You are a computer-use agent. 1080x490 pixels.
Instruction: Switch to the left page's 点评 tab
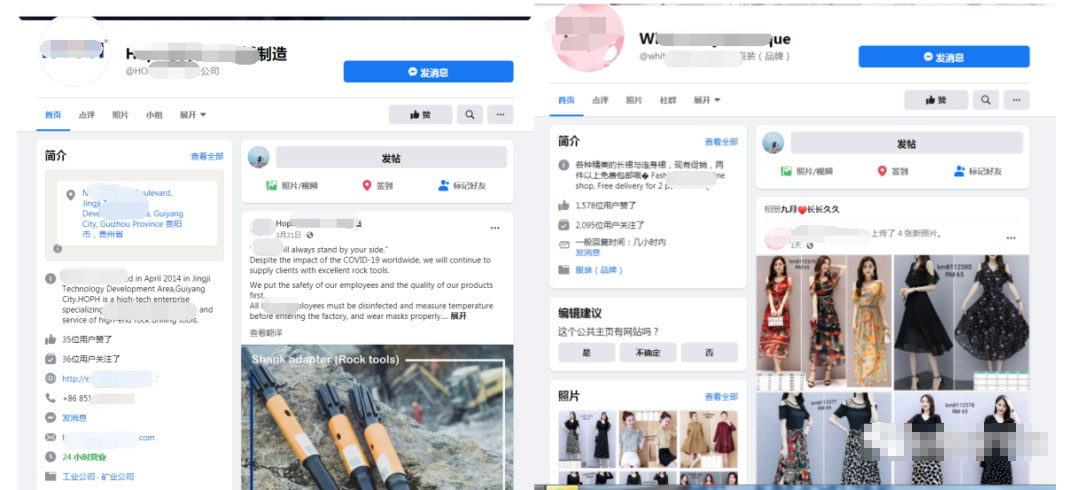coord(87,115)
